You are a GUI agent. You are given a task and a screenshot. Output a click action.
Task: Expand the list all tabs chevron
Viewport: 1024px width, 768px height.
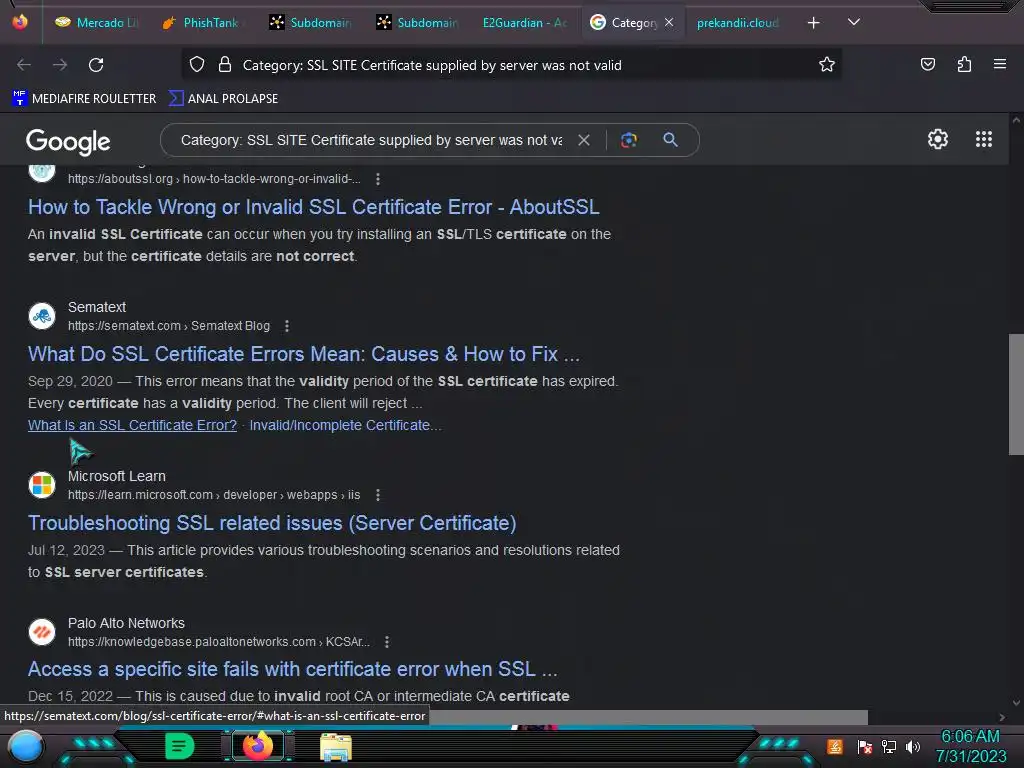[x=854, y=22]
